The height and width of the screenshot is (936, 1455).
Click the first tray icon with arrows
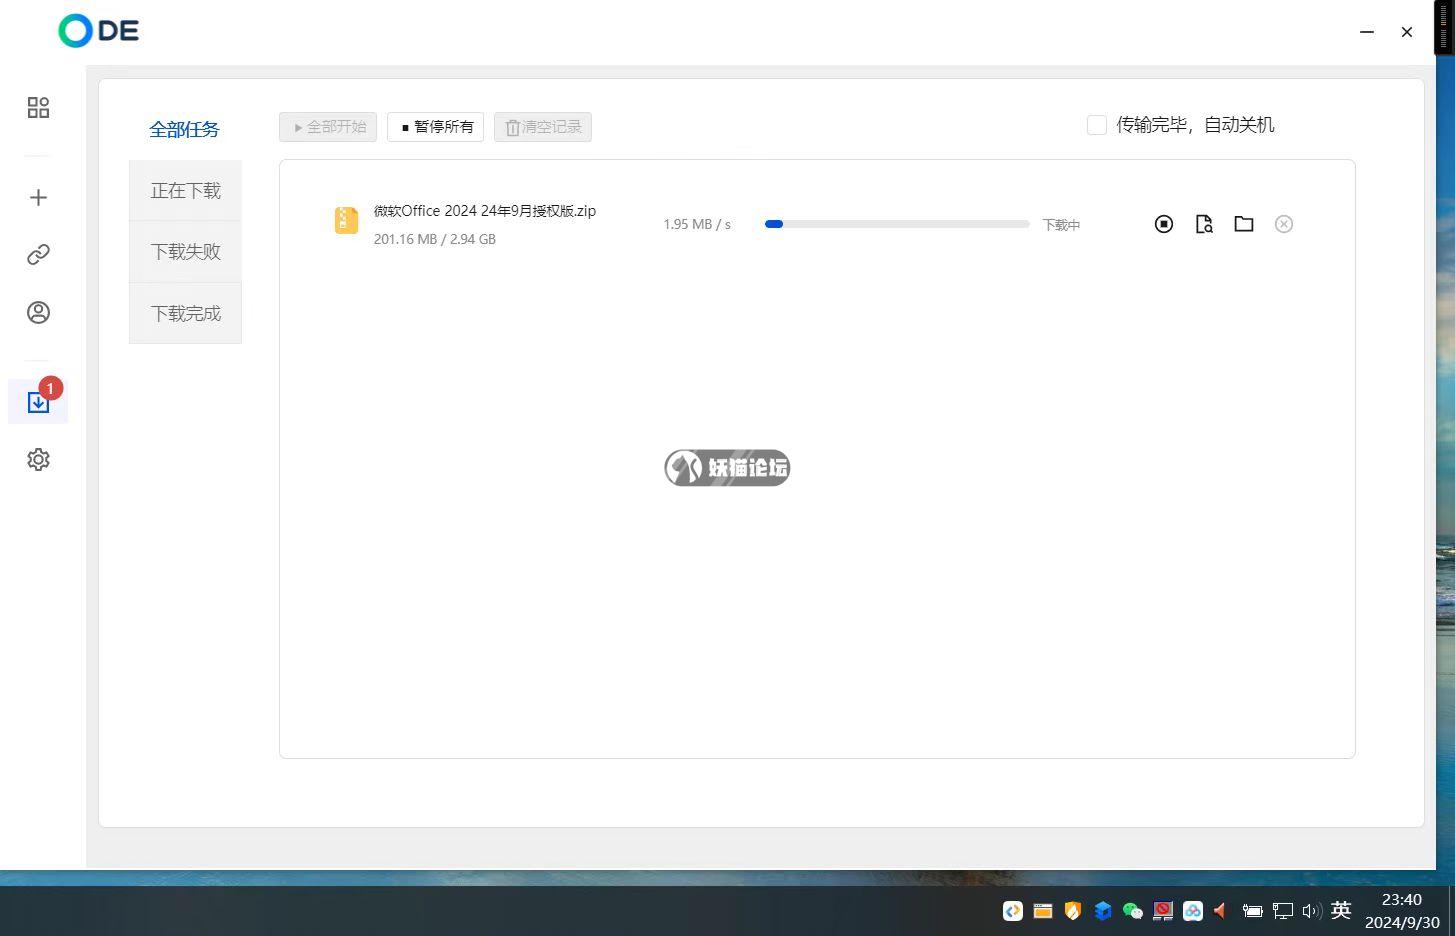pos(1013,911)
